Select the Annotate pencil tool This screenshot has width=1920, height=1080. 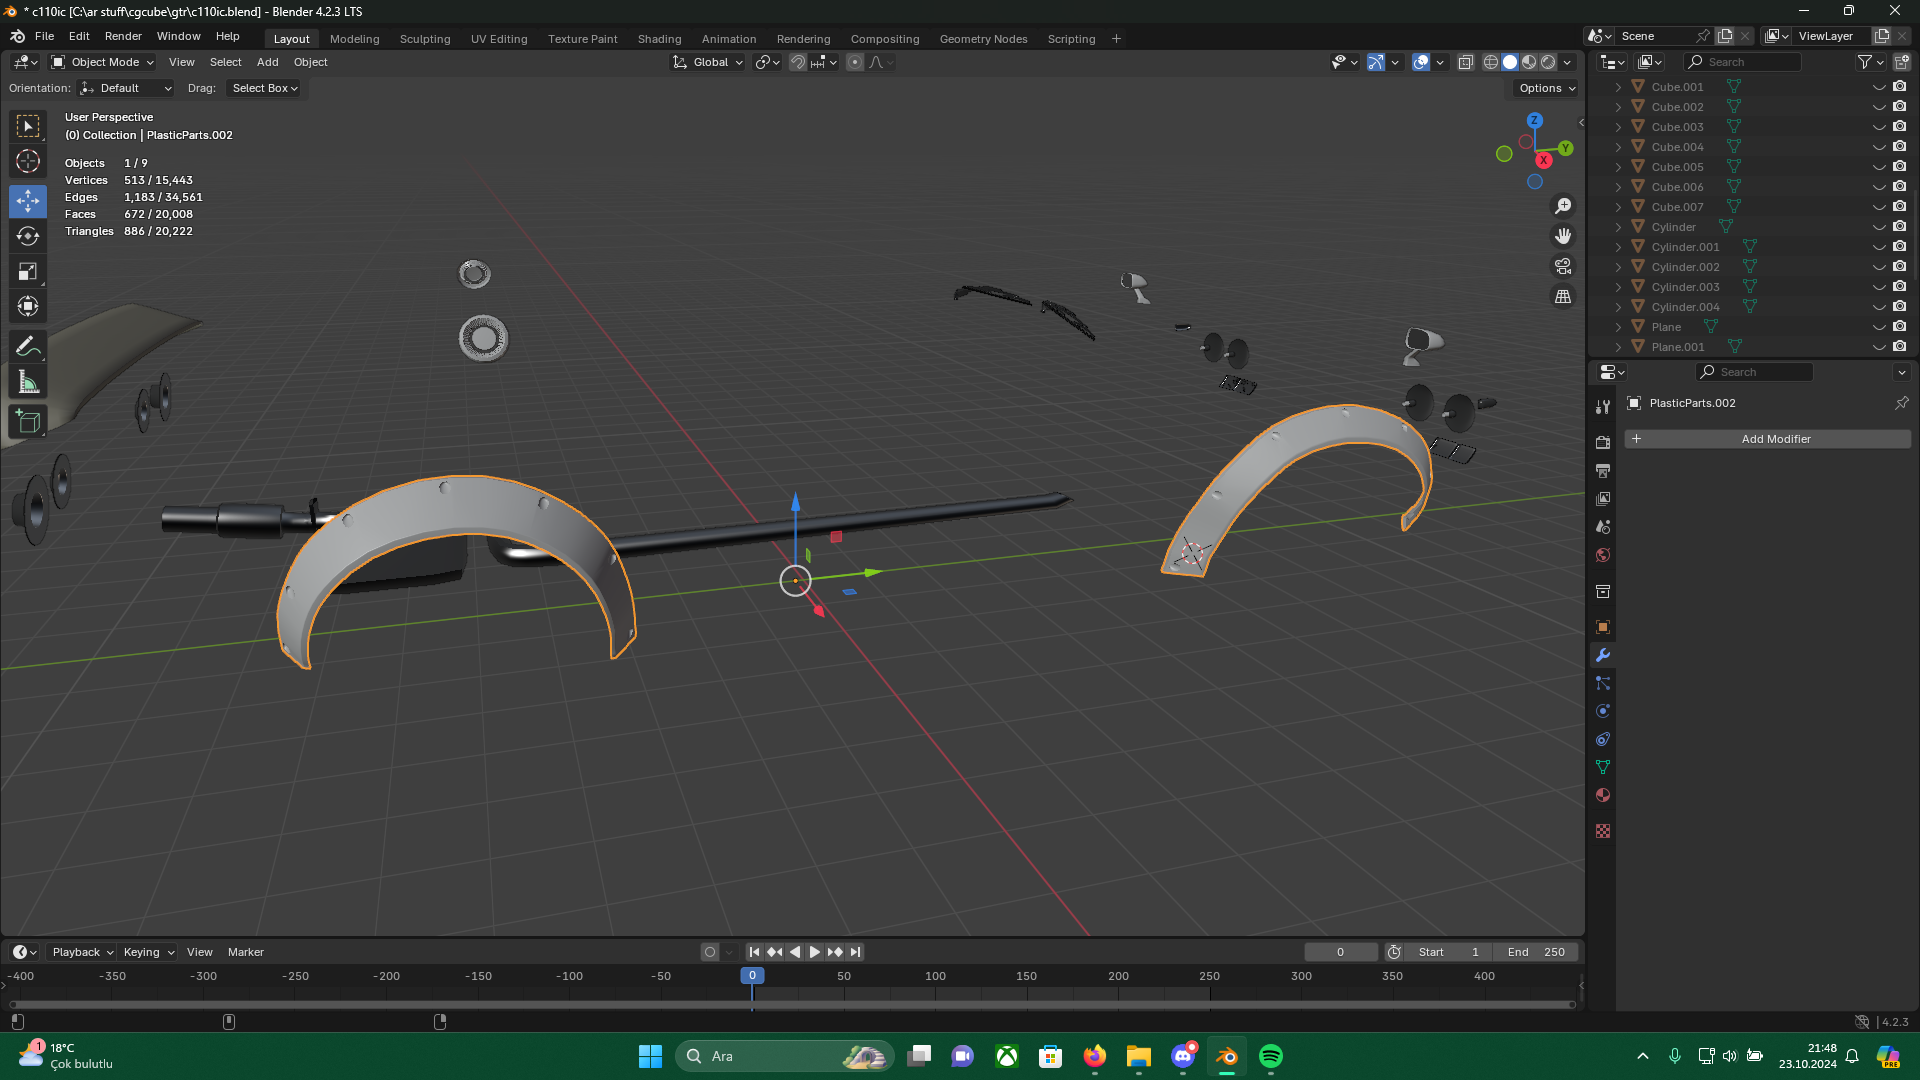coord(28,347)
